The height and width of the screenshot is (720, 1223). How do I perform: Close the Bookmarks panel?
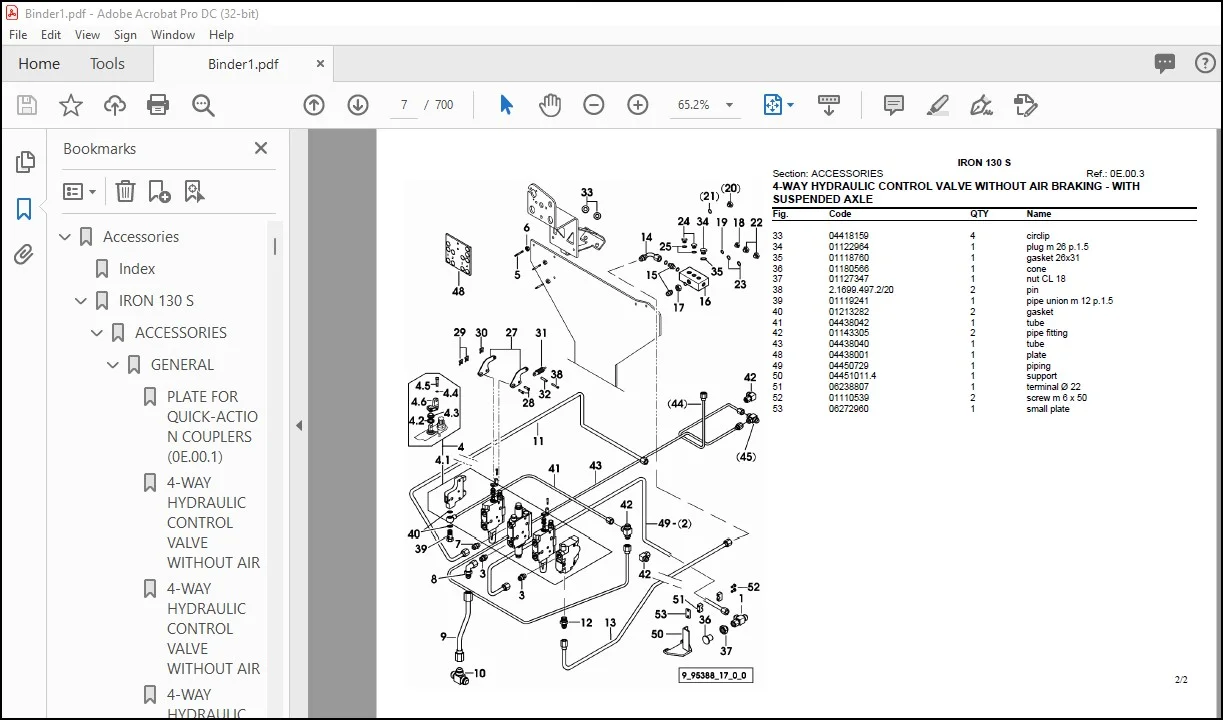click(x=261, y=148)
